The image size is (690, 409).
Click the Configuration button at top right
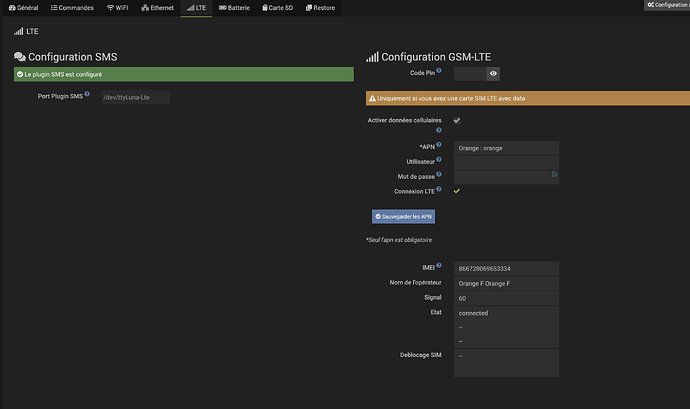tap(667, 5)
